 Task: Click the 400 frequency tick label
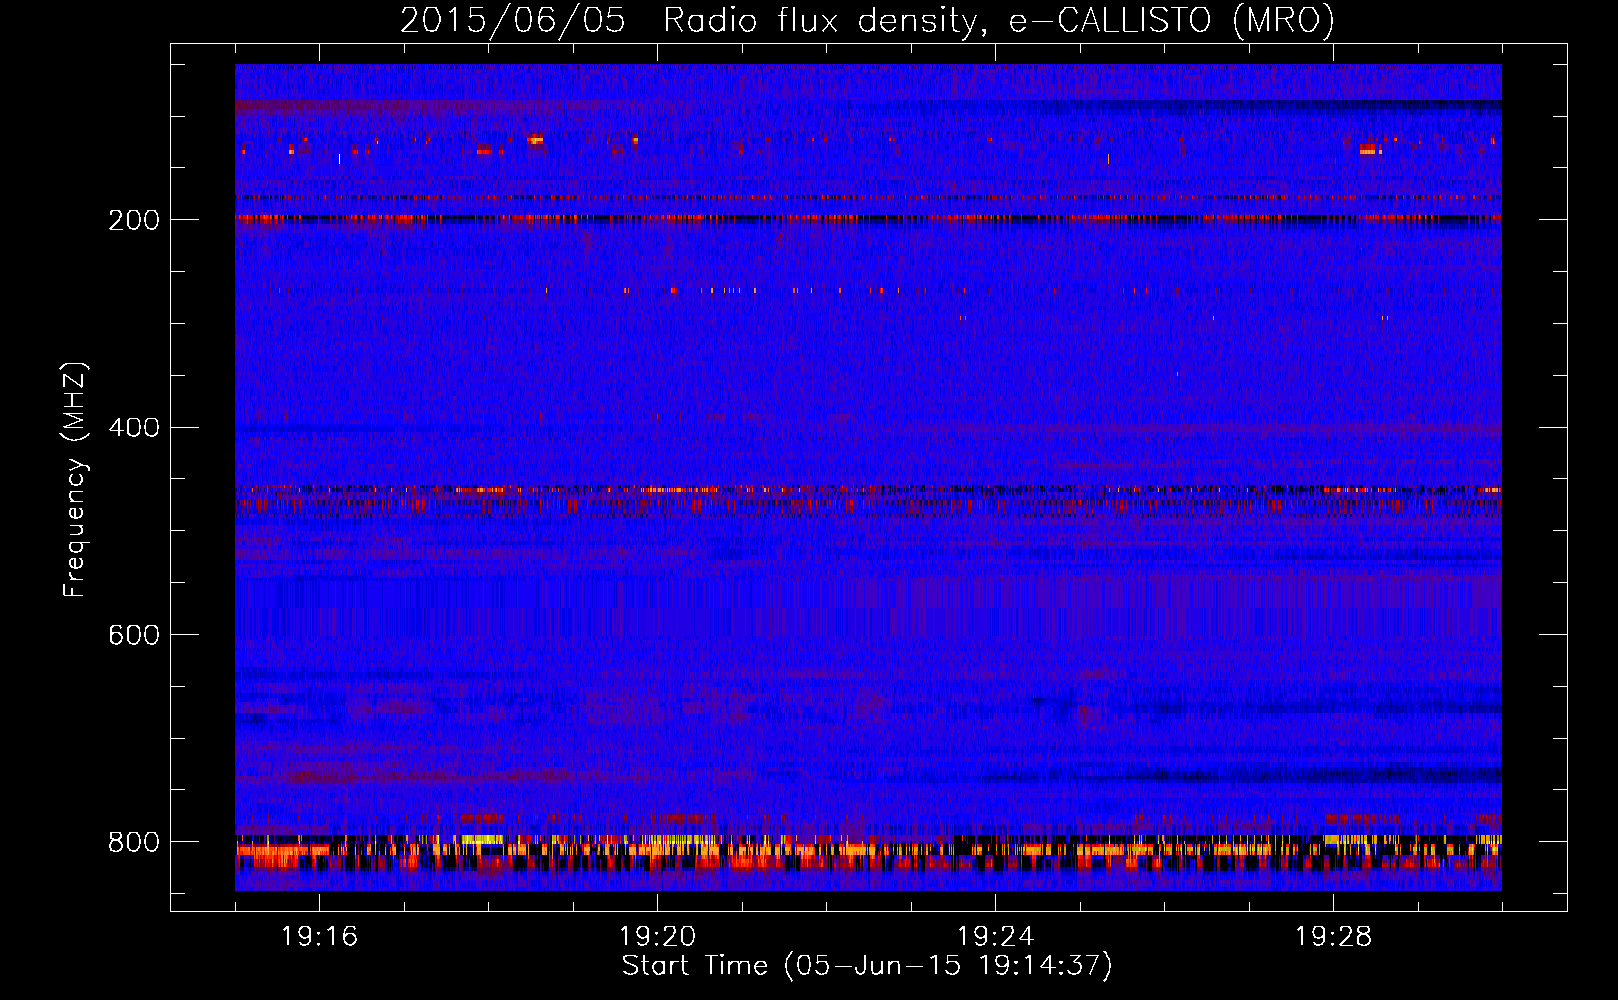point(134,428)
